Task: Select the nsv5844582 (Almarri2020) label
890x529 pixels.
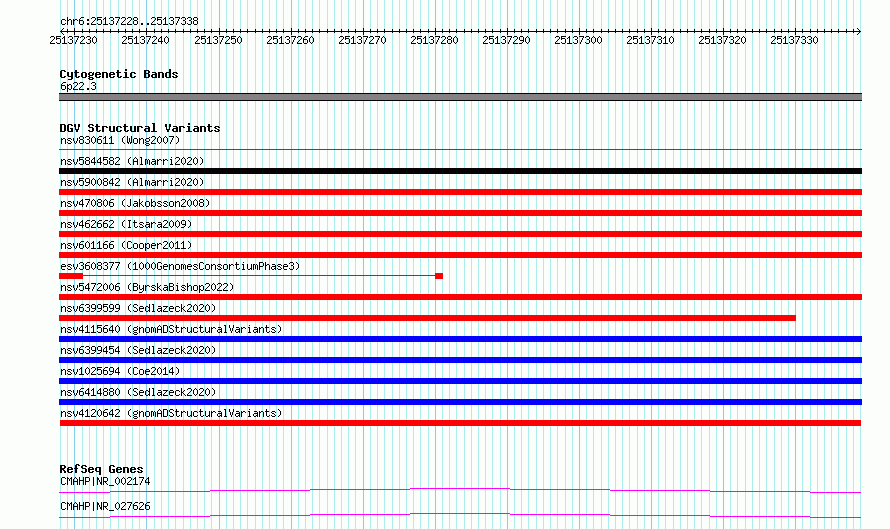Action: [x=132, y=161]
